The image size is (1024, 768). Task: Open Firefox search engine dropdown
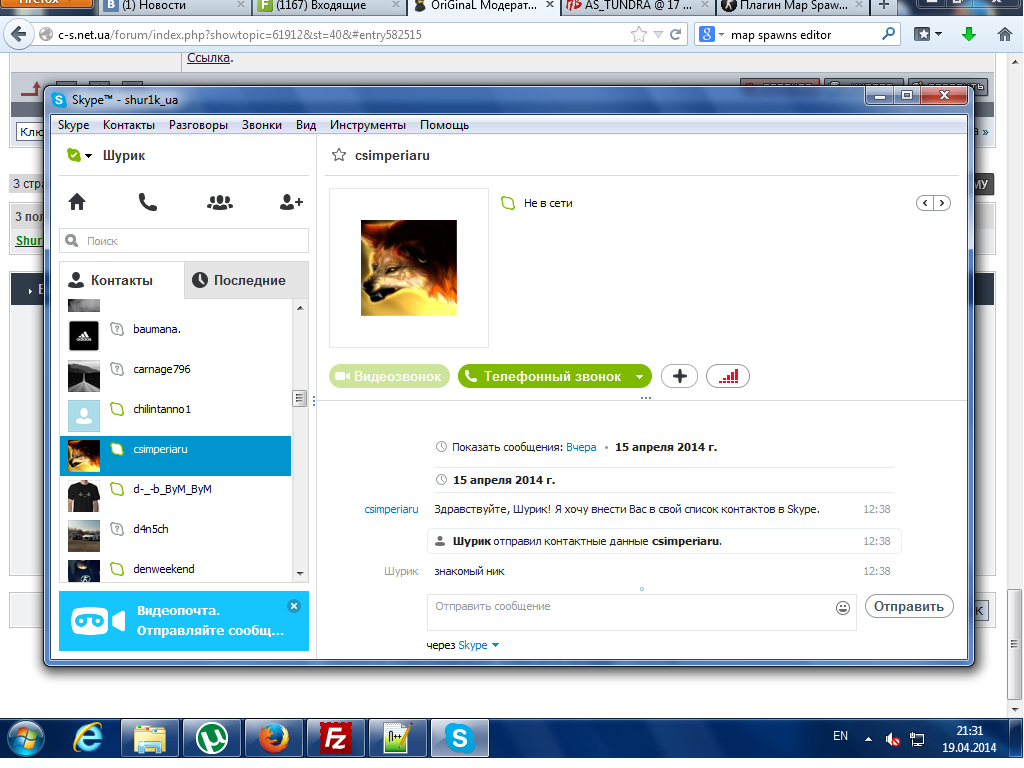click(722, 35)
